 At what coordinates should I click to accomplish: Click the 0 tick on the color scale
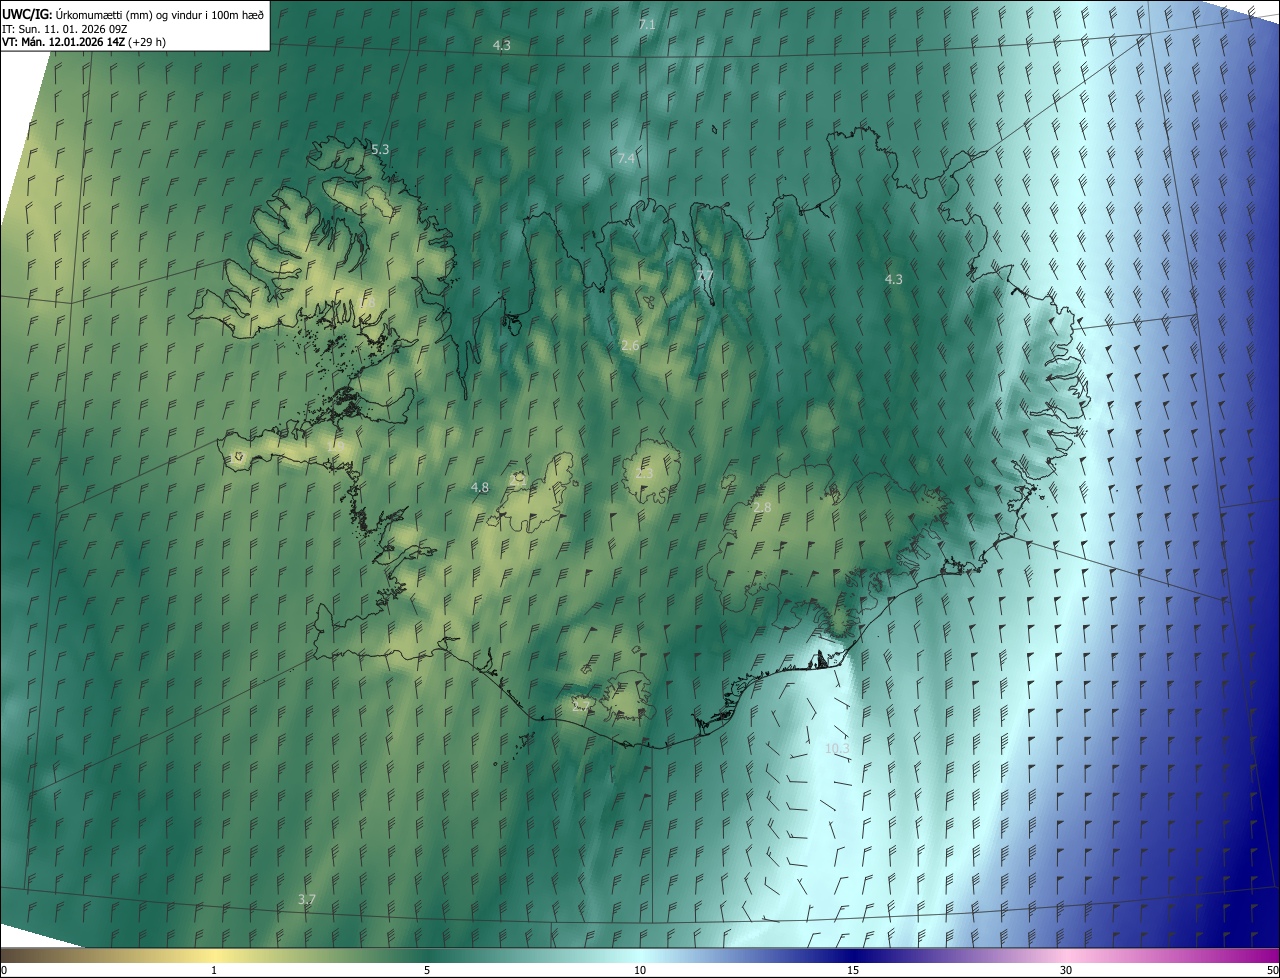(4, 971)
